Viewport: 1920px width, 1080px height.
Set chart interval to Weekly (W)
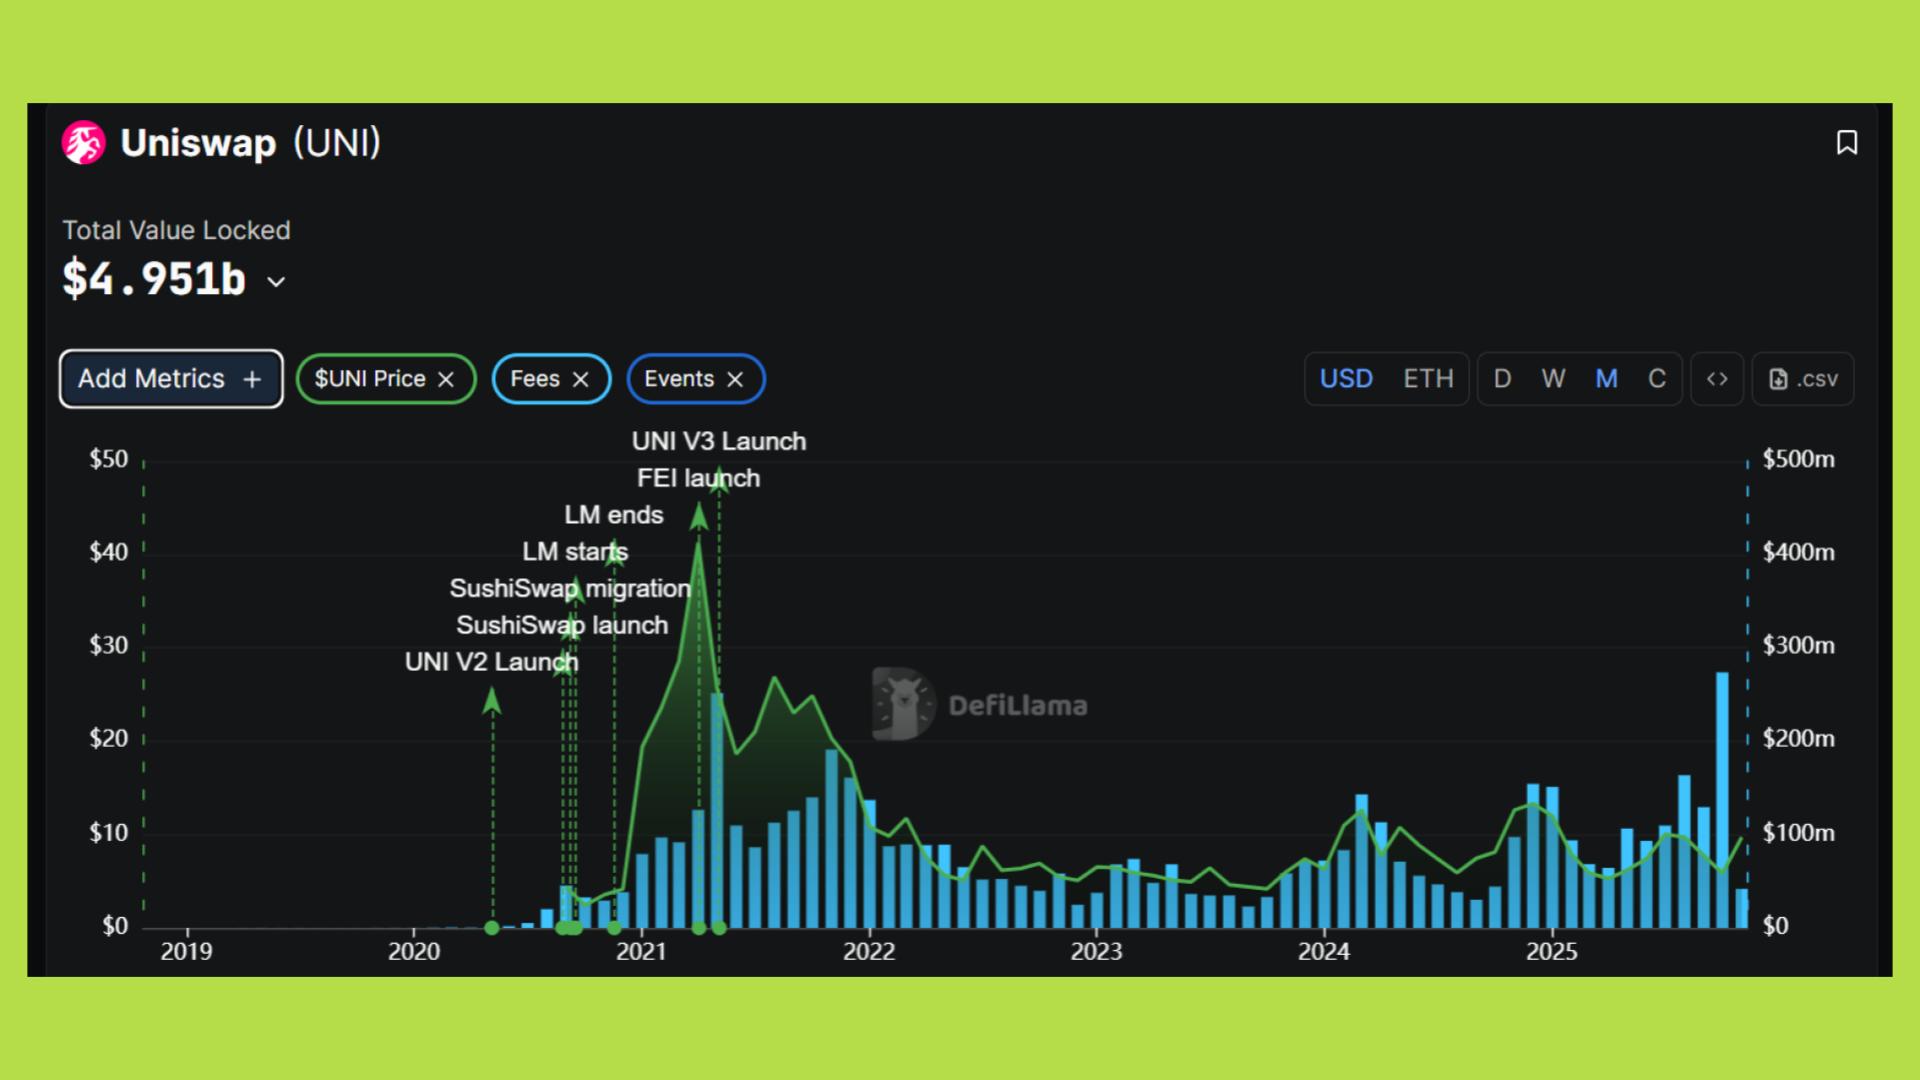click(1553, 379)
